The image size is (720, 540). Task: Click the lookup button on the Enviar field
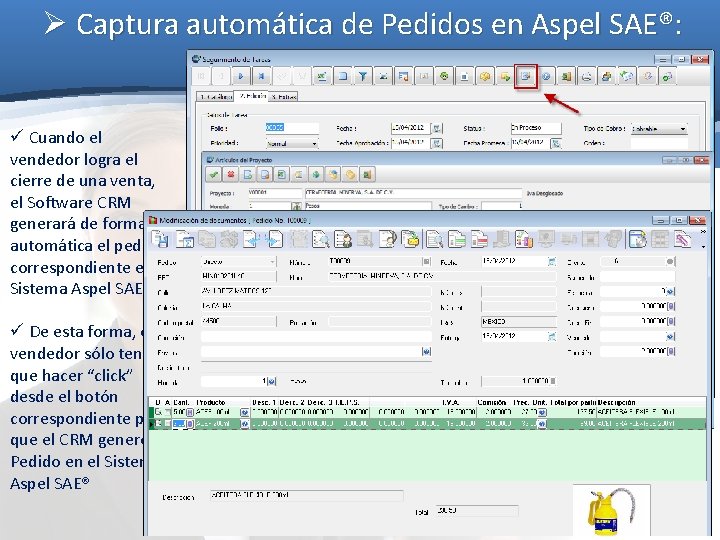click(426, 351)
